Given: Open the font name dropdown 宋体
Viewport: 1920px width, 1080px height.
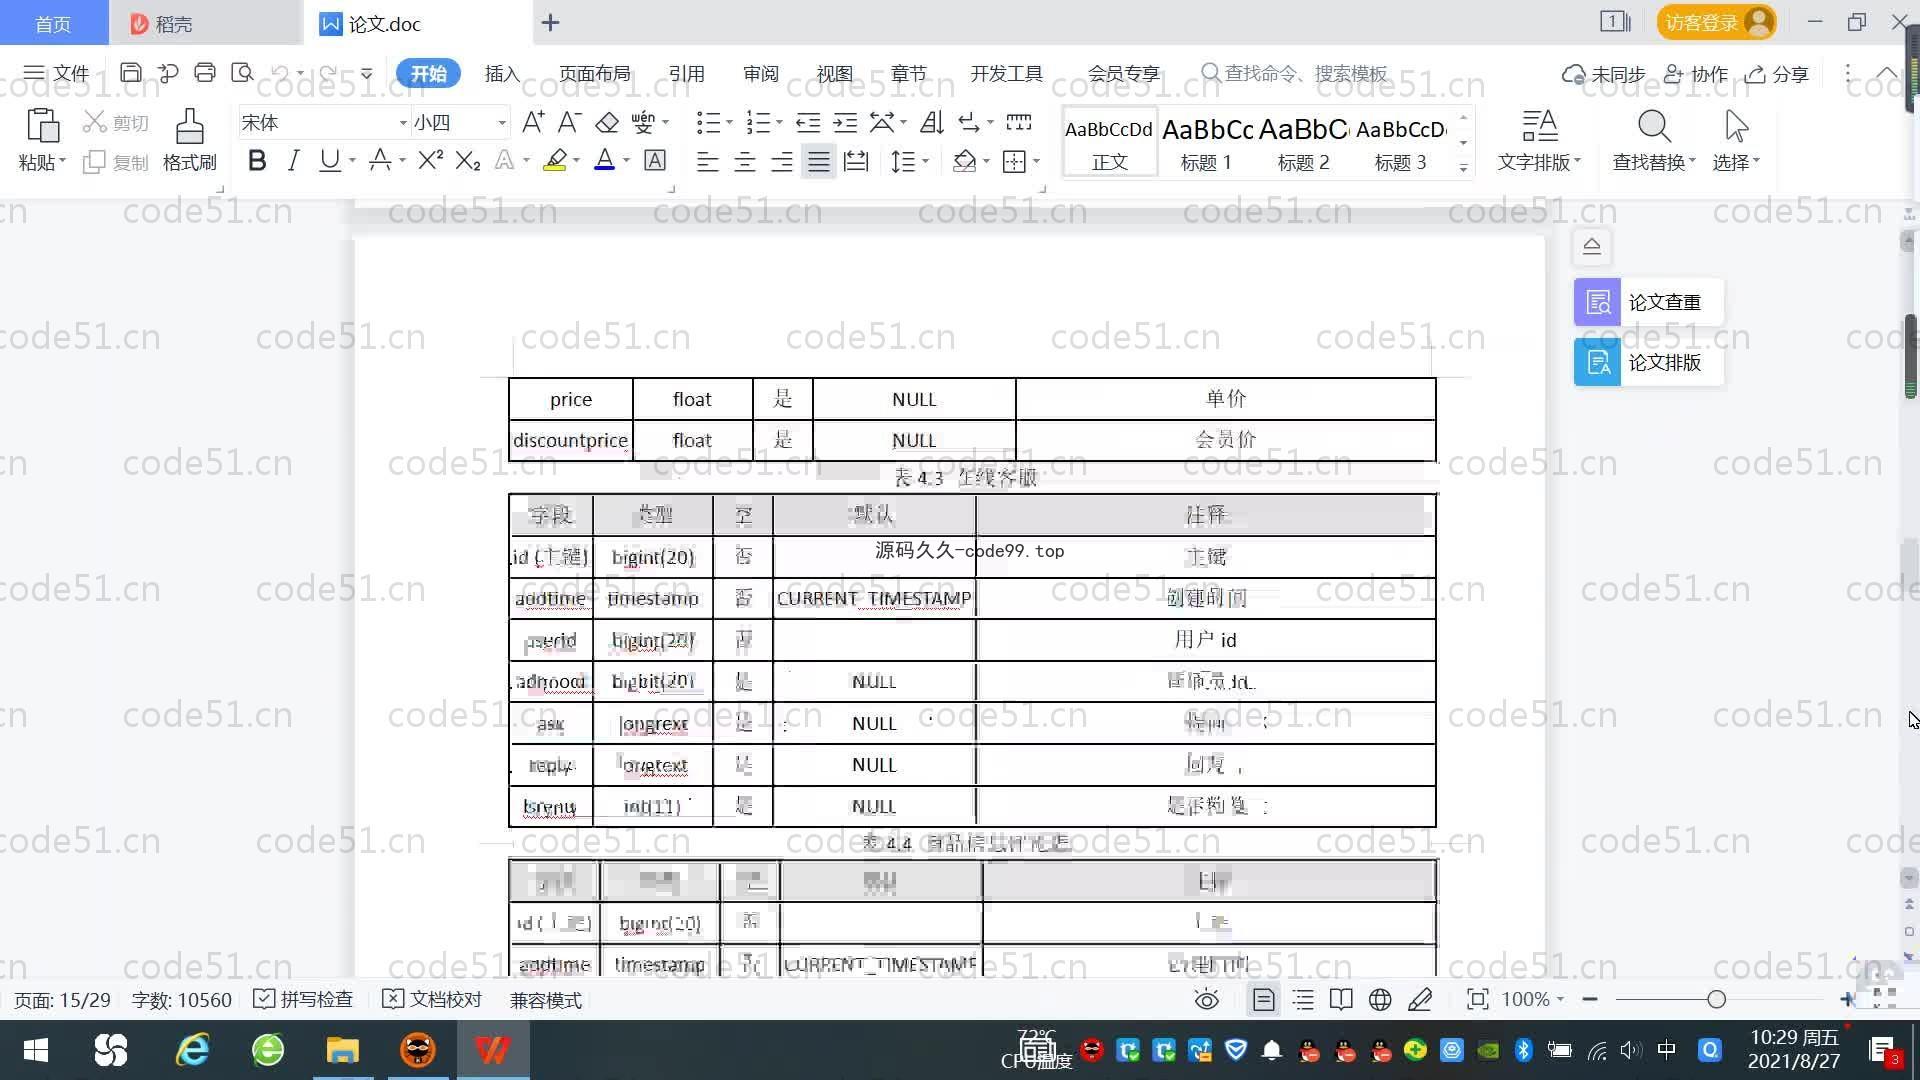Looking at the screenshot, I should 403,123.
